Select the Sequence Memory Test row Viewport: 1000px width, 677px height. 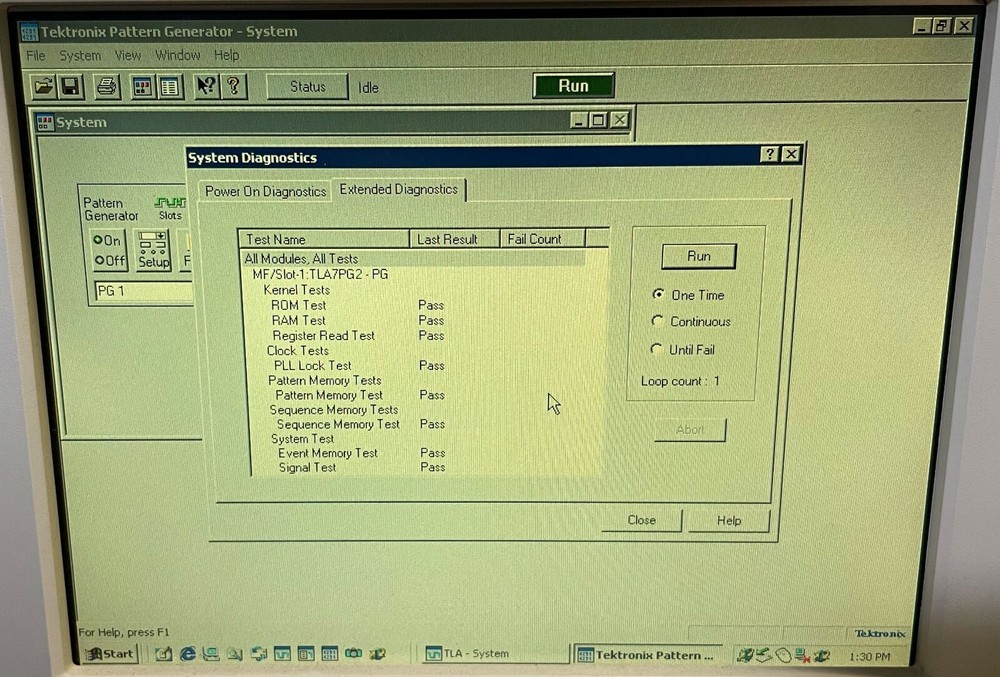point(338,424)
